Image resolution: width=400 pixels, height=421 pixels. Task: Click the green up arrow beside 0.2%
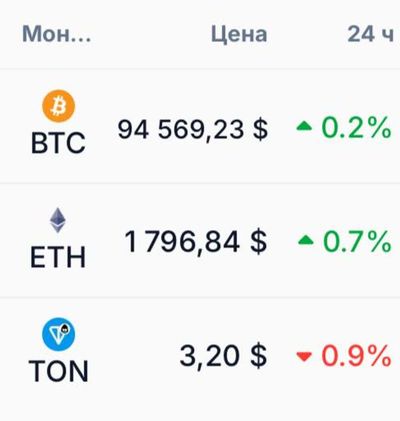click(x=304, y=127)
